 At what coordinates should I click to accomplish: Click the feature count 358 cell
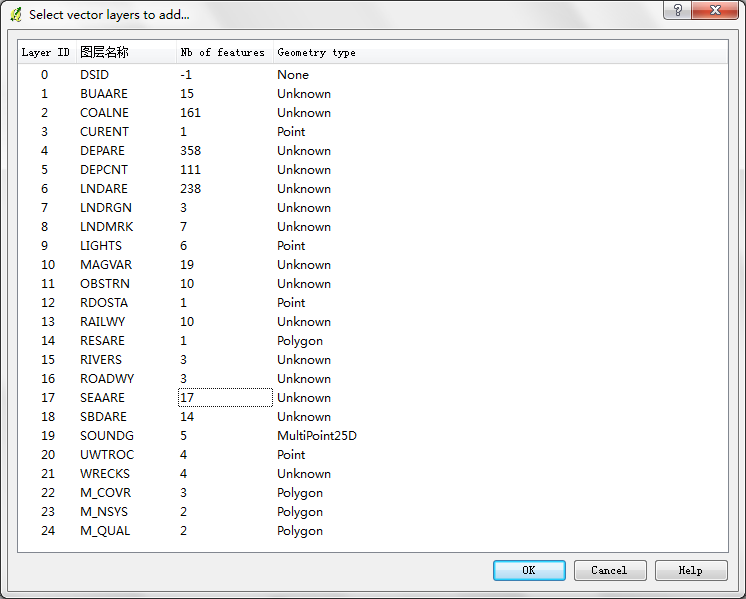tap(191, 151)
